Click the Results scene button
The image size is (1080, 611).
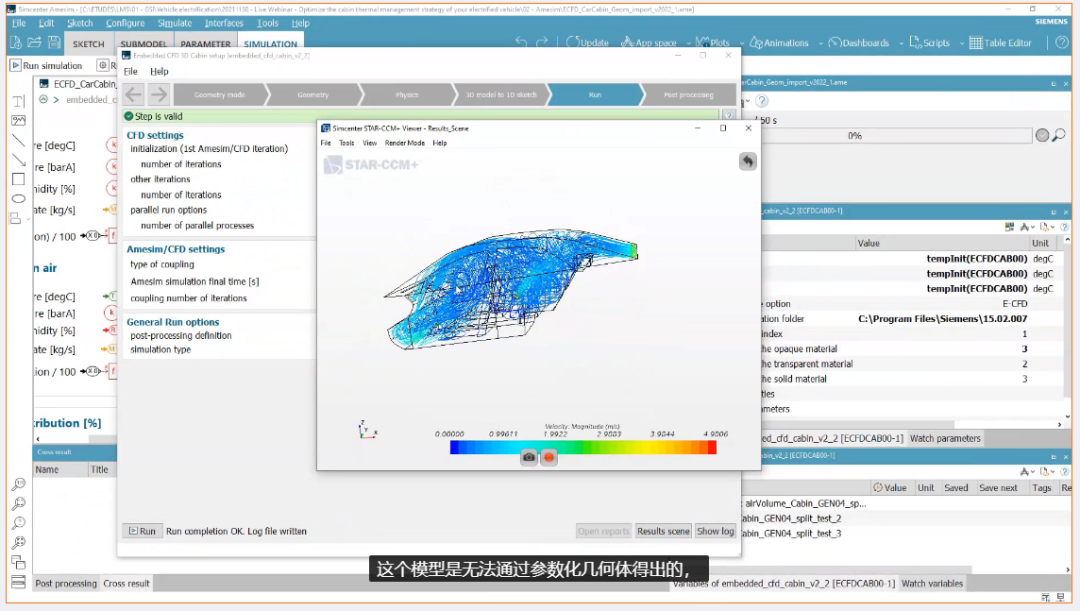(663, 531)
